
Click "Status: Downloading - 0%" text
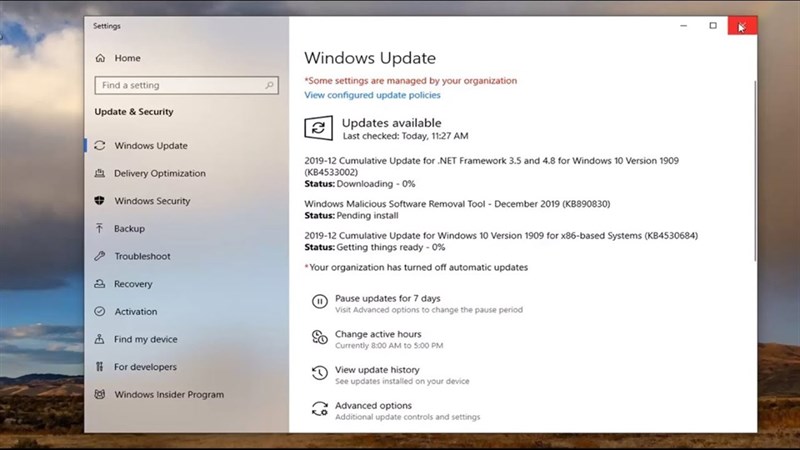pos(360,184)
